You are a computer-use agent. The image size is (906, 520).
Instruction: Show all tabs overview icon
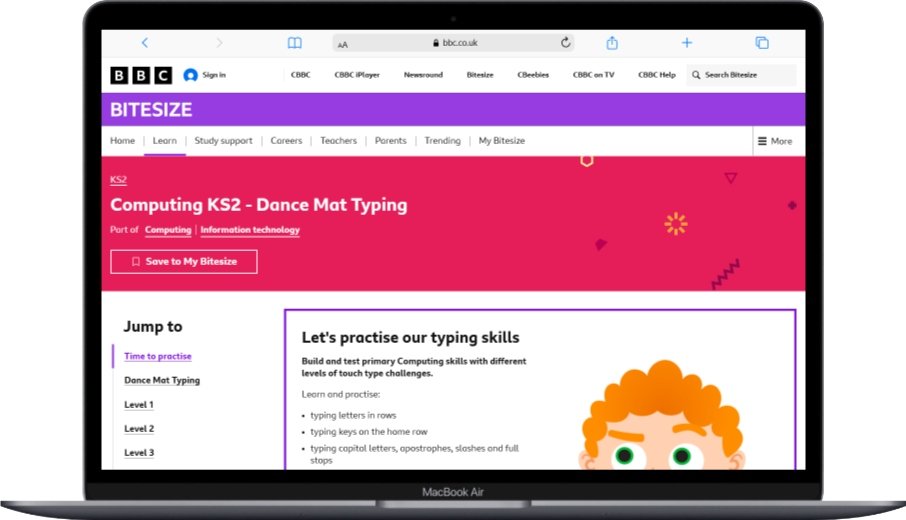pyautogui.click(x=762, y=43)
